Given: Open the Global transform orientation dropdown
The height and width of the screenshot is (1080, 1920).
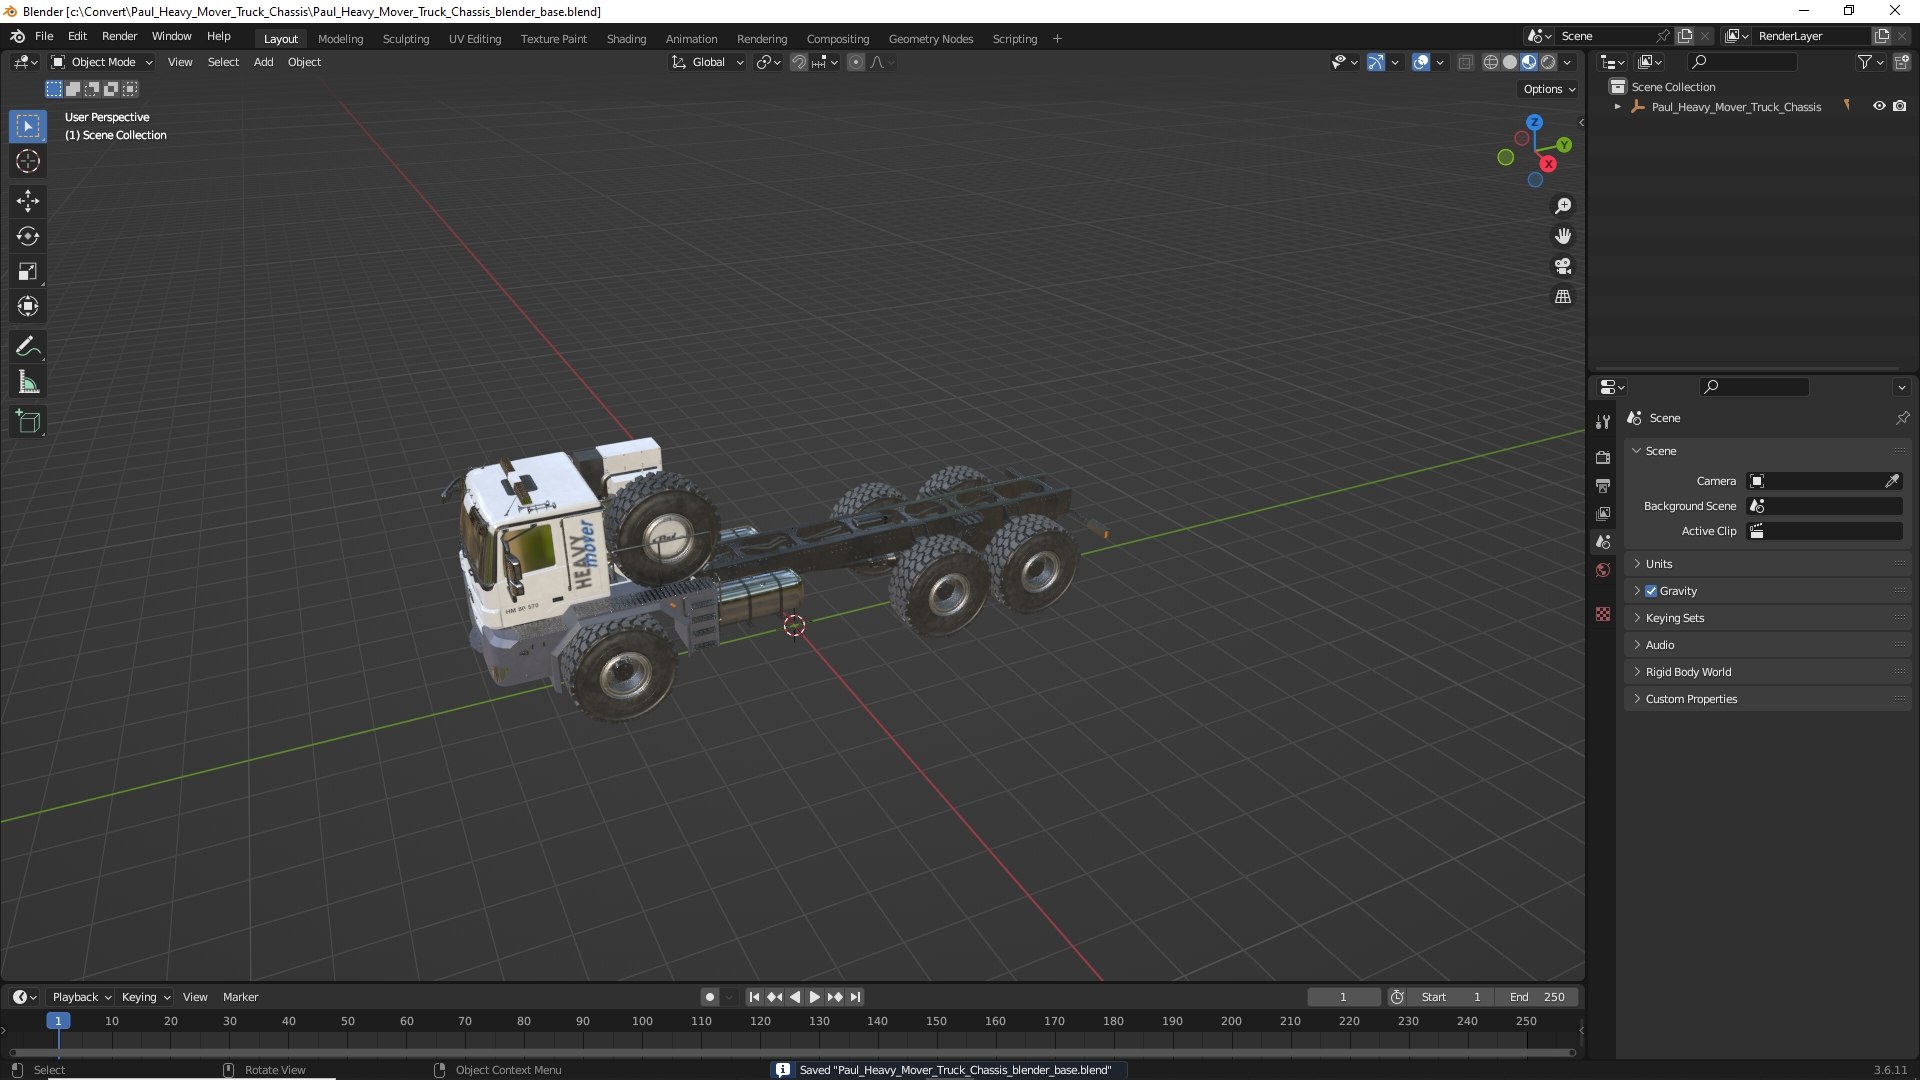Looking at the screenshot, I should point(708,62).
